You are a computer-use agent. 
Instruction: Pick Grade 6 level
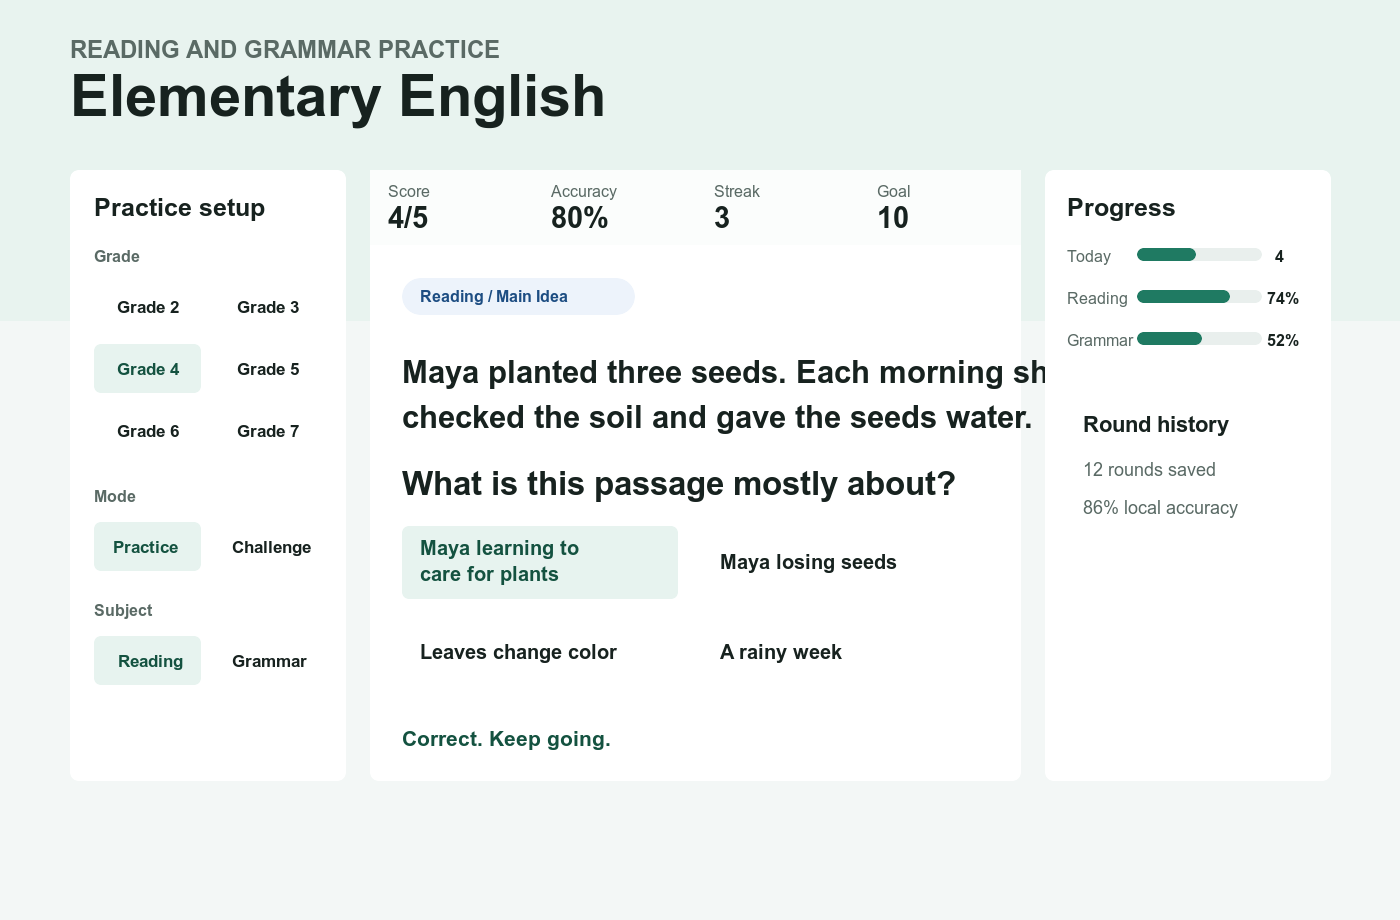point(148,431)
